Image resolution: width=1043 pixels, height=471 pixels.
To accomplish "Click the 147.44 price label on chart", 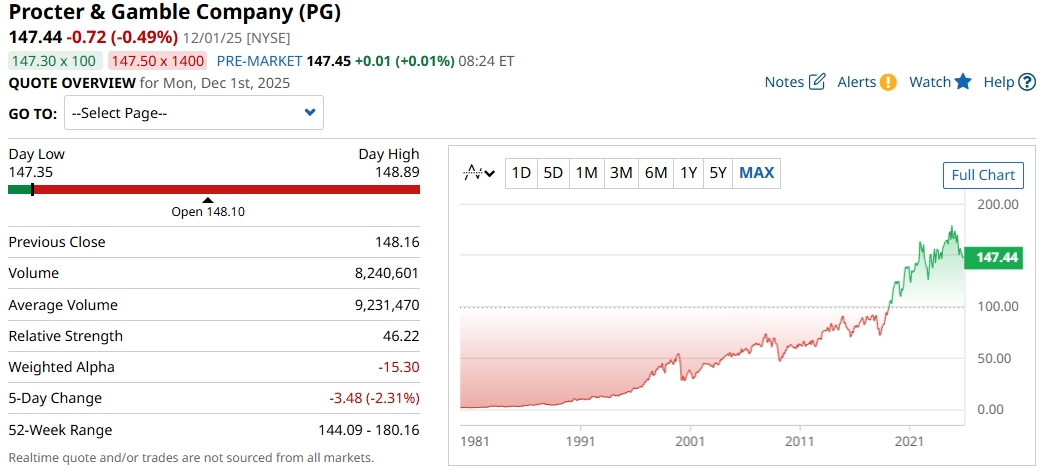I will pos(996,258).
